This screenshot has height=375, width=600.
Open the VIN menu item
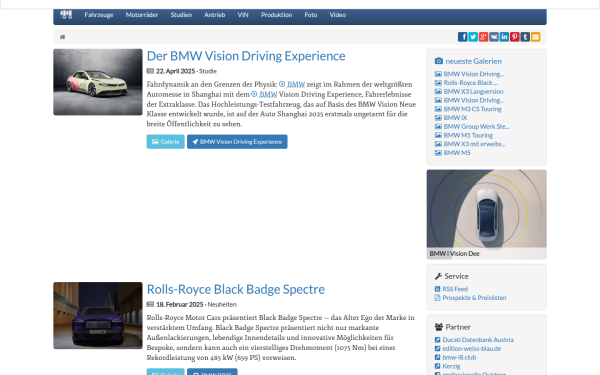[243, 15]
